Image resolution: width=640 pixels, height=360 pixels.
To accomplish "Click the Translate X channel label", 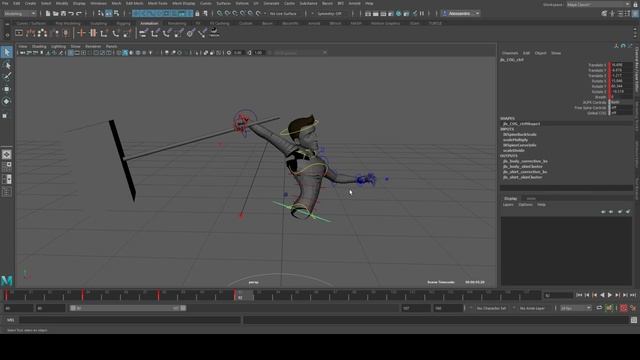I will pyautogui.click(x=597, y=65).
